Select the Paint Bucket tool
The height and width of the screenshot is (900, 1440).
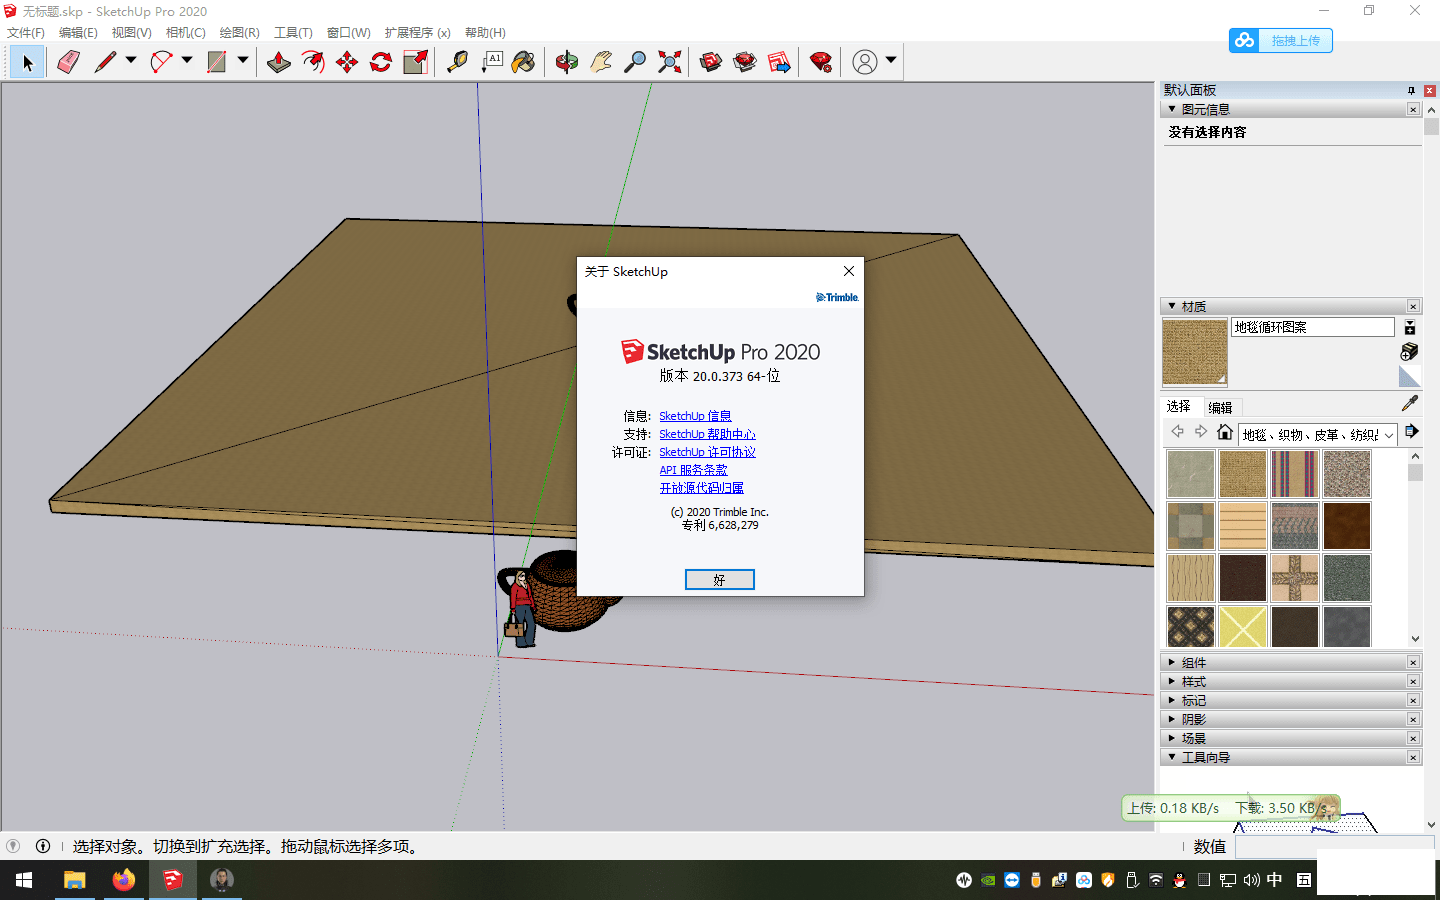523,62
